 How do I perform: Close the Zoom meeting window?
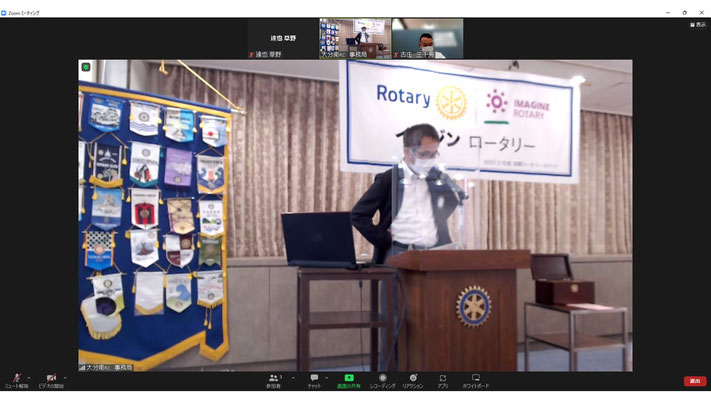[x=701, y=13]
